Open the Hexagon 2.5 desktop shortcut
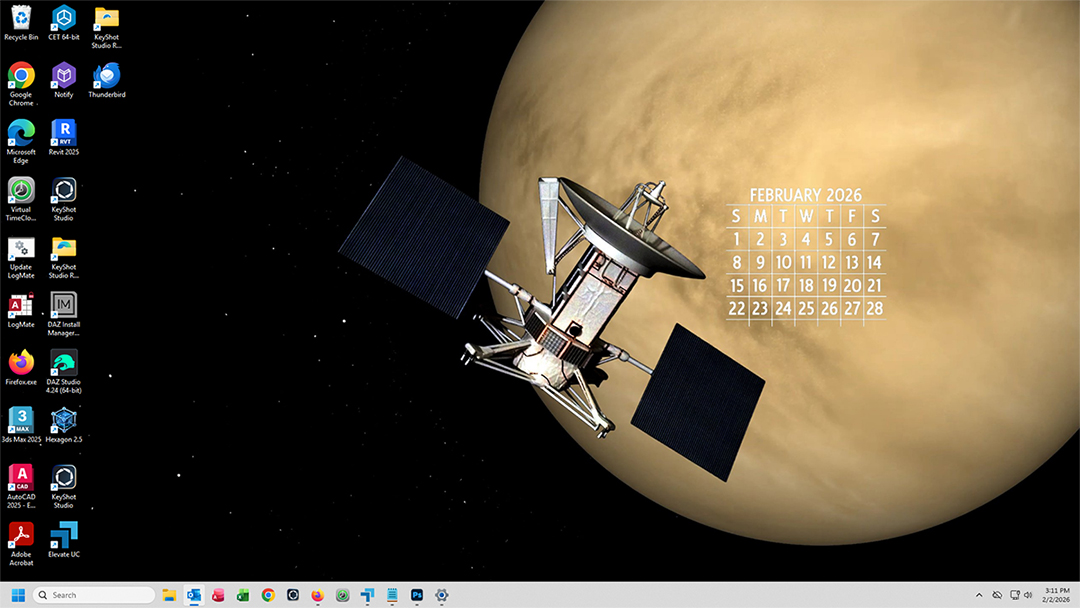 pos(64,420)
